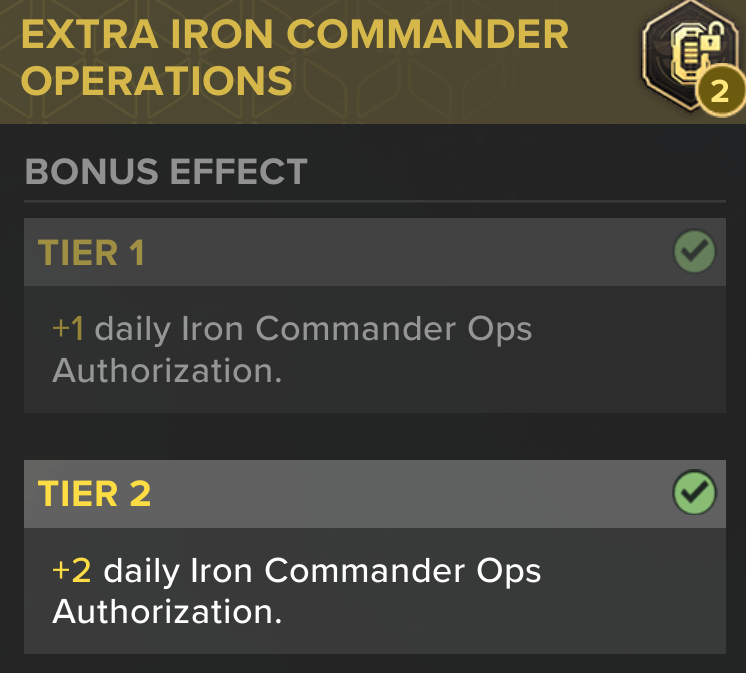Click the Tier 2 label text
746x673 pixels.
tap(95, 494)
